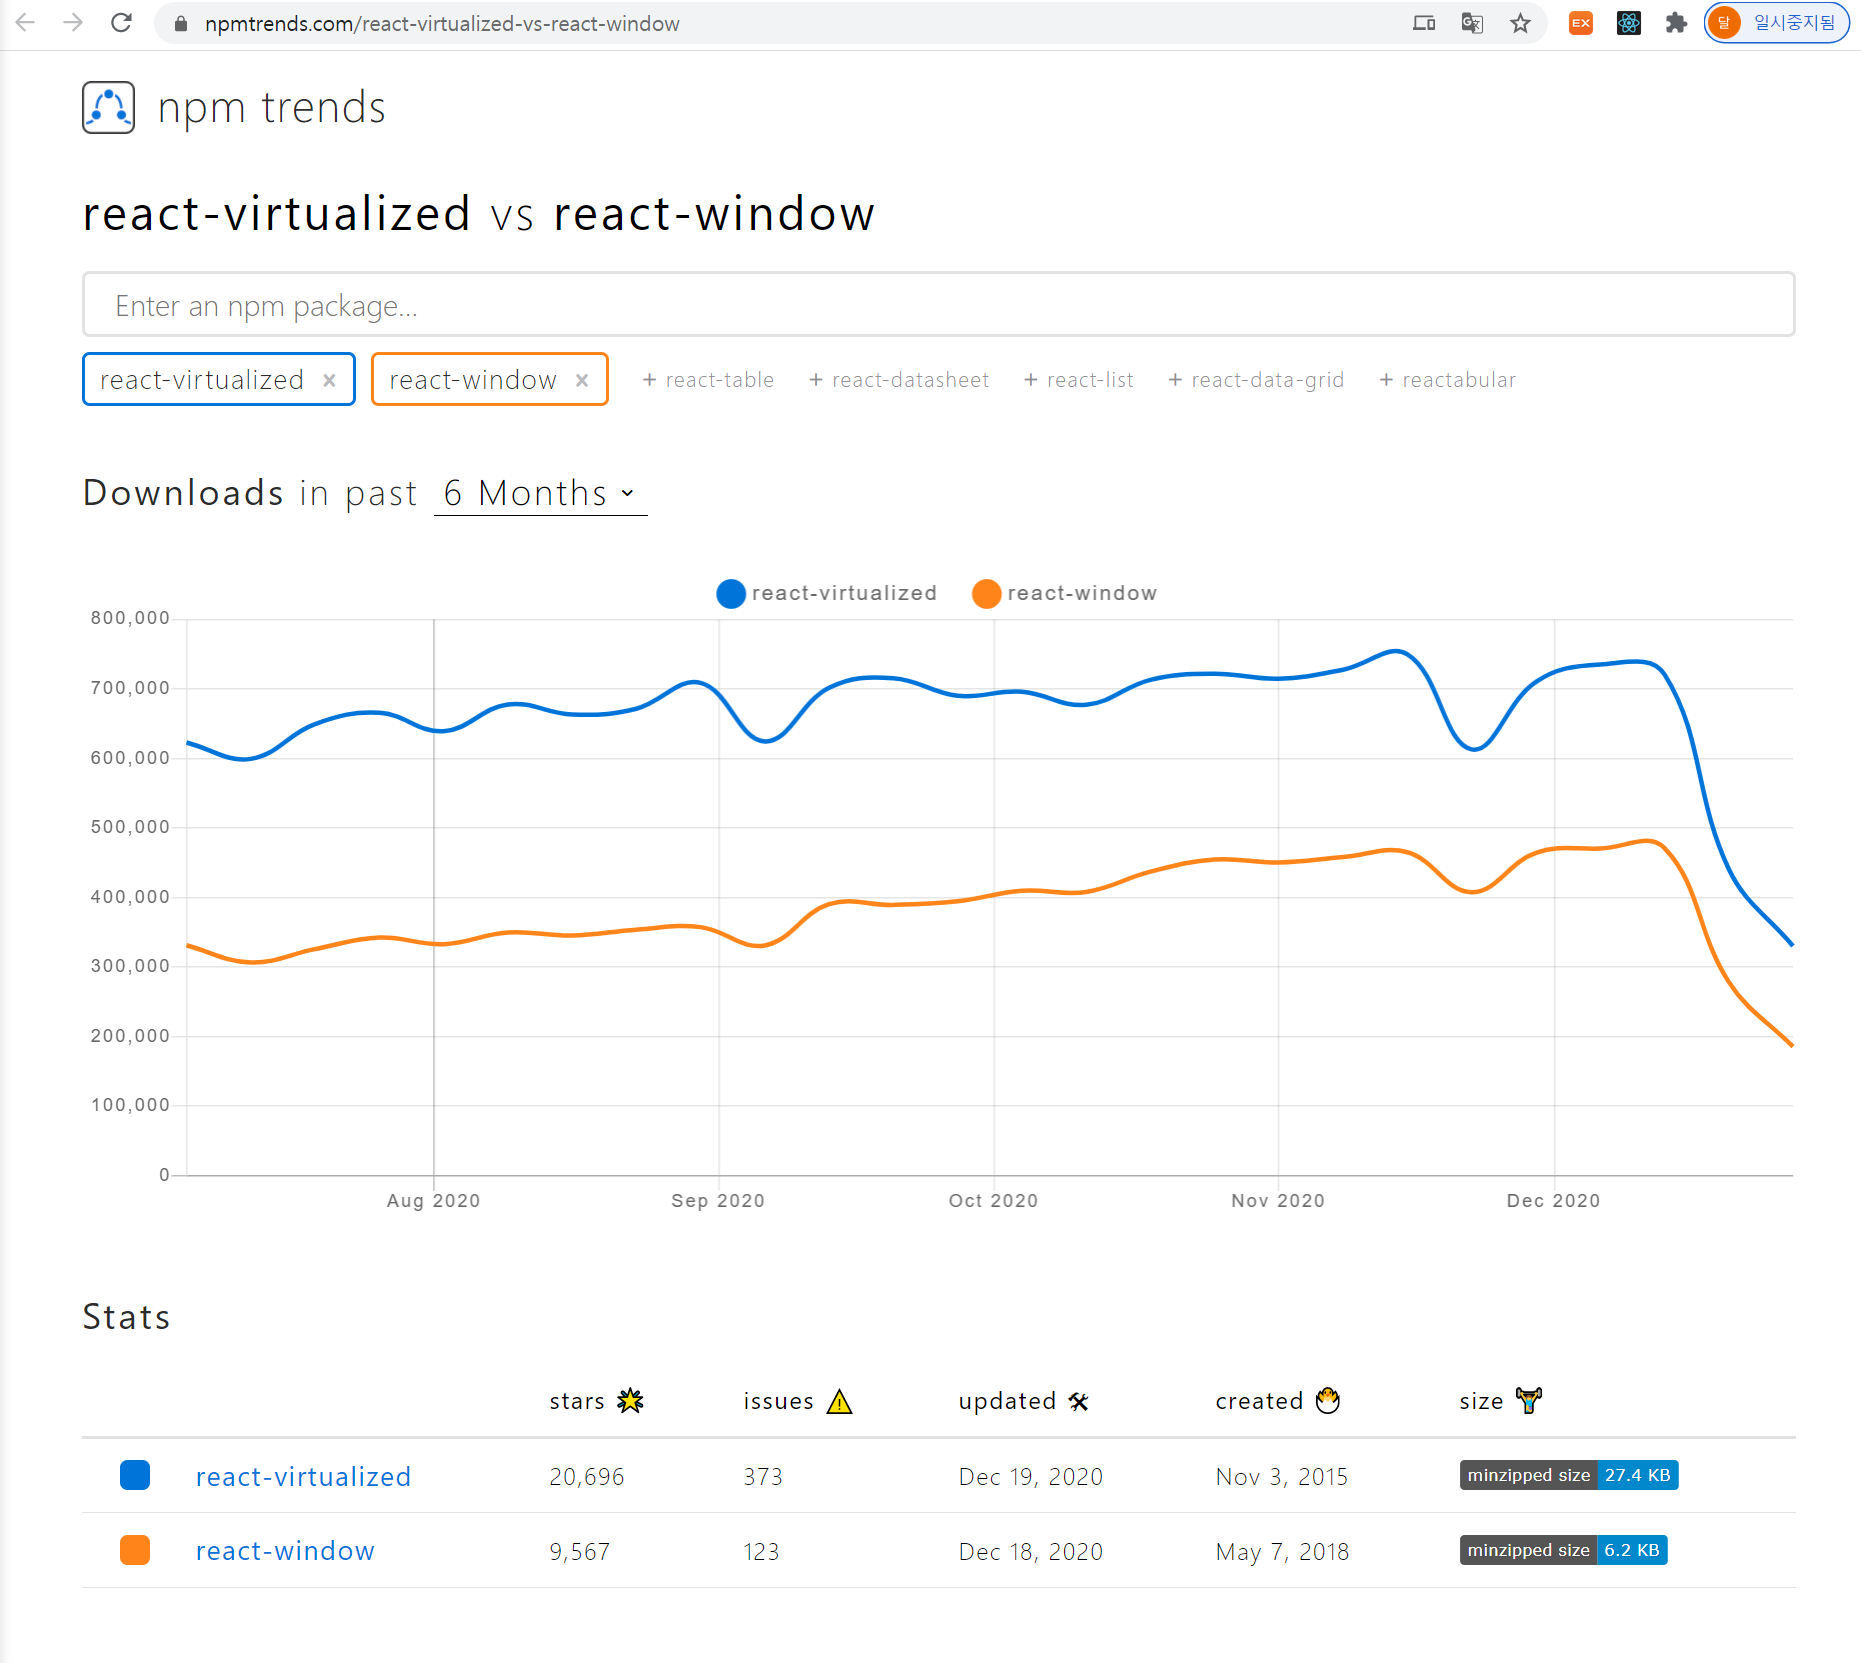Click the Sep 2020 axis label

718,1201
